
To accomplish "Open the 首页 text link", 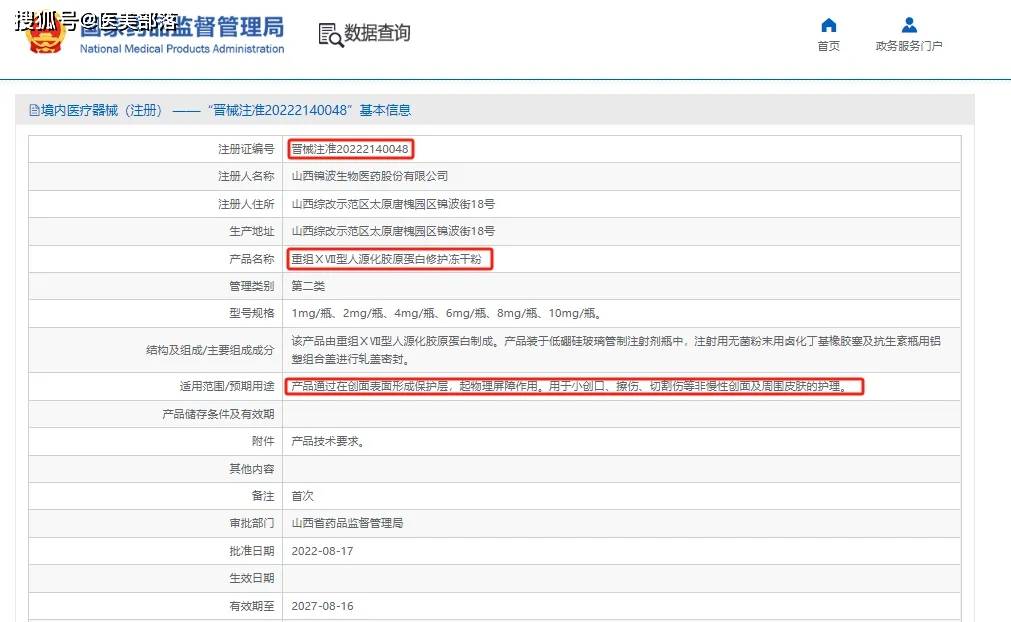I will point(828,46).
